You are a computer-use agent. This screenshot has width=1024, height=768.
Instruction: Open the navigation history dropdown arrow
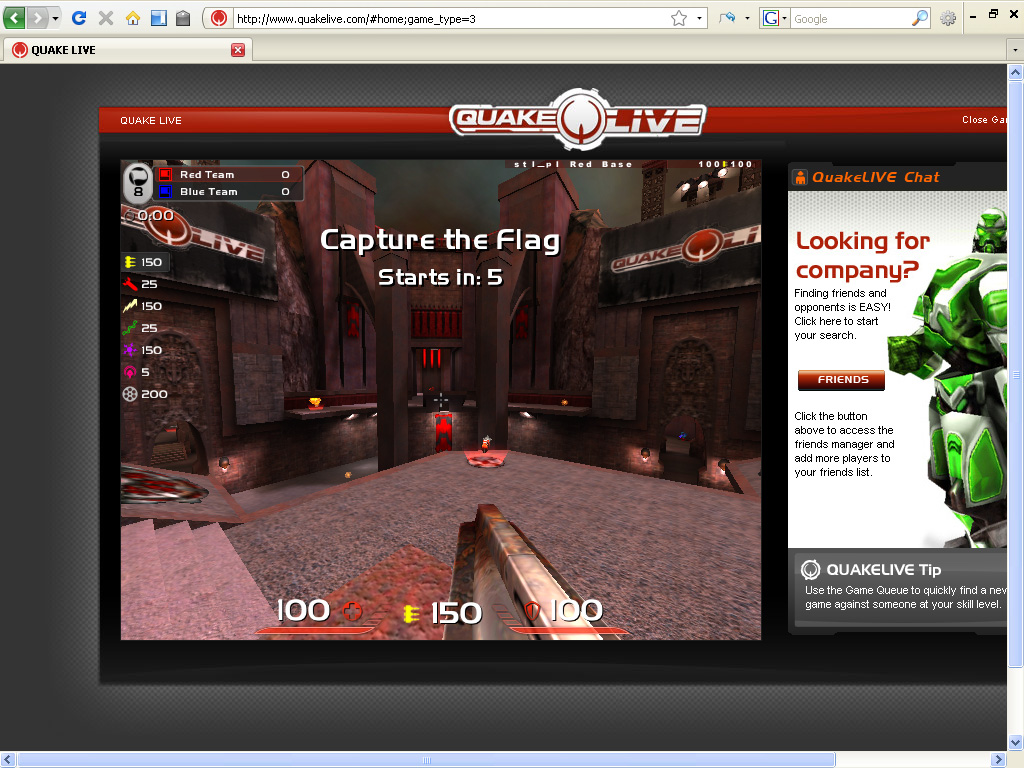(x=56, y=18)
